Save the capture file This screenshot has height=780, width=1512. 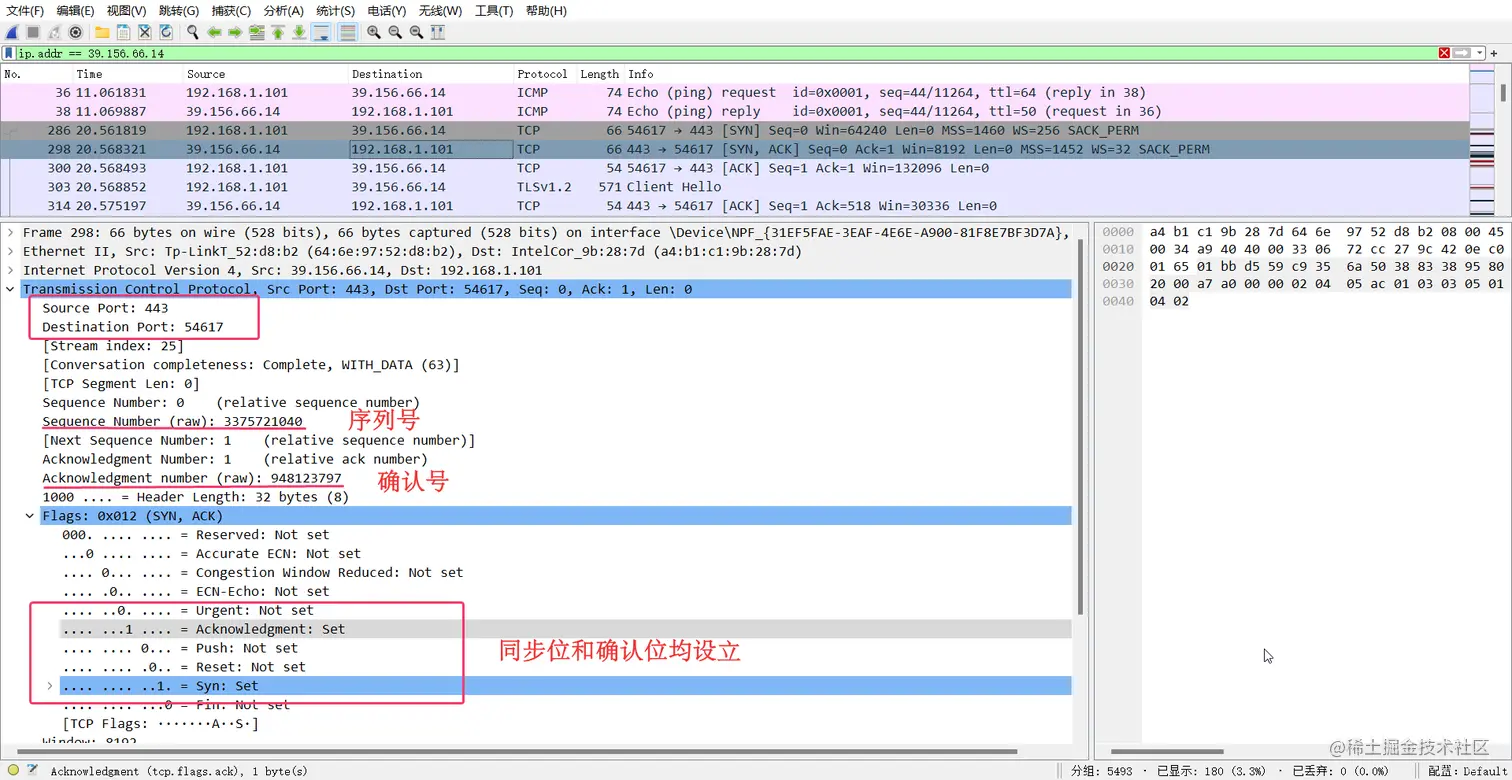click(123, 32)
